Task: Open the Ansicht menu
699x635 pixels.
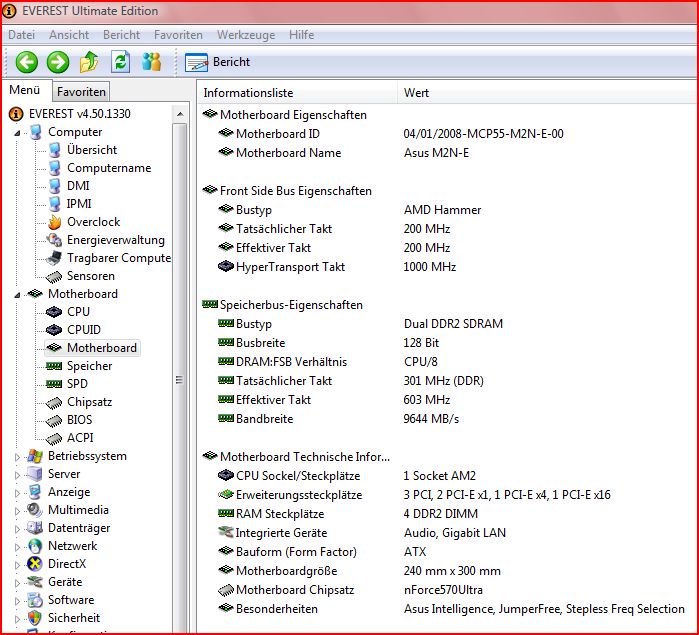Action: (x=69, y=35)
